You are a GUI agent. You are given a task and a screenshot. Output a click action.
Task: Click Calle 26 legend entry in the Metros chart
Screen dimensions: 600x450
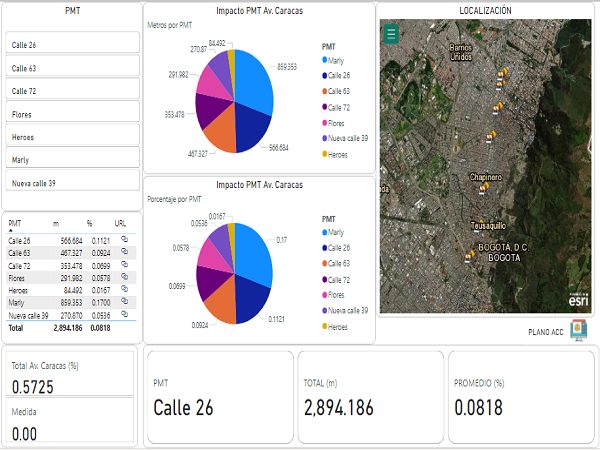tap(336, 75)
